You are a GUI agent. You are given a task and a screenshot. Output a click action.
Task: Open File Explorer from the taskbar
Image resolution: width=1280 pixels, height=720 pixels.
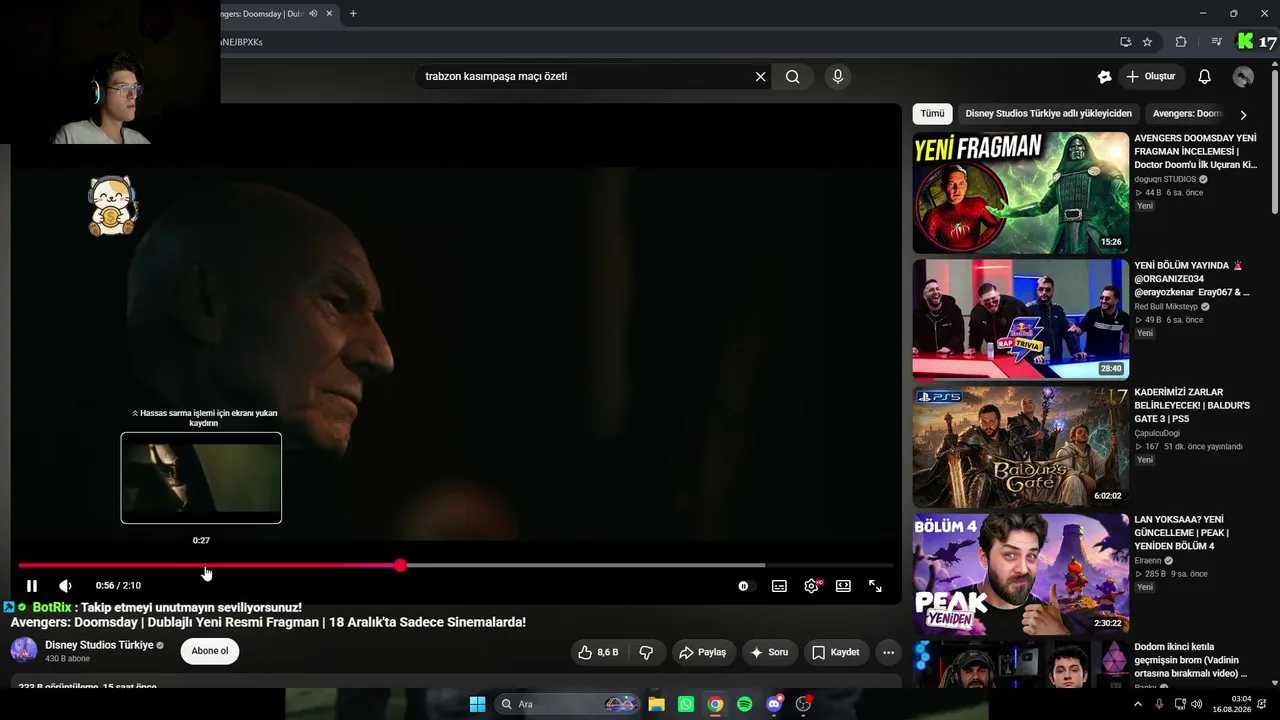(x=656, y=704)
